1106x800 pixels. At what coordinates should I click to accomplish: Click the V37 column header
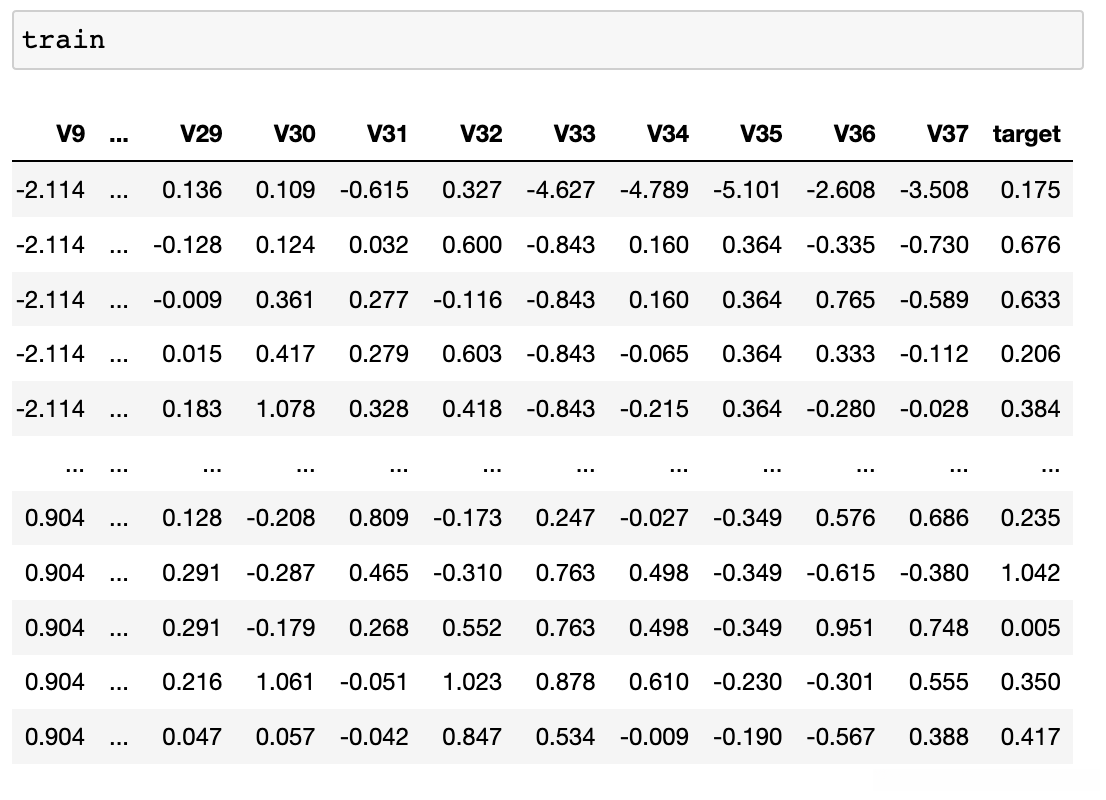[x=947, y=134]
